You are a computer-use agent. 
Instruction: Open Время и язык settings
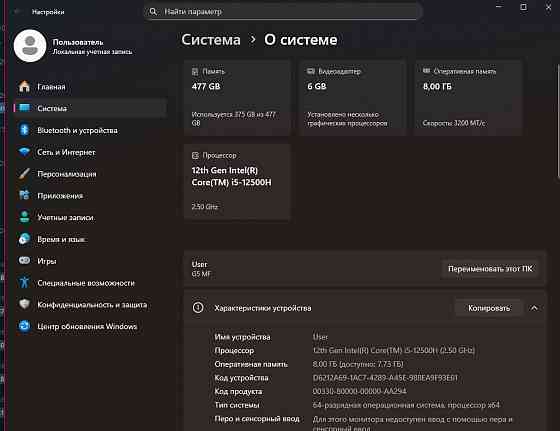90,239
